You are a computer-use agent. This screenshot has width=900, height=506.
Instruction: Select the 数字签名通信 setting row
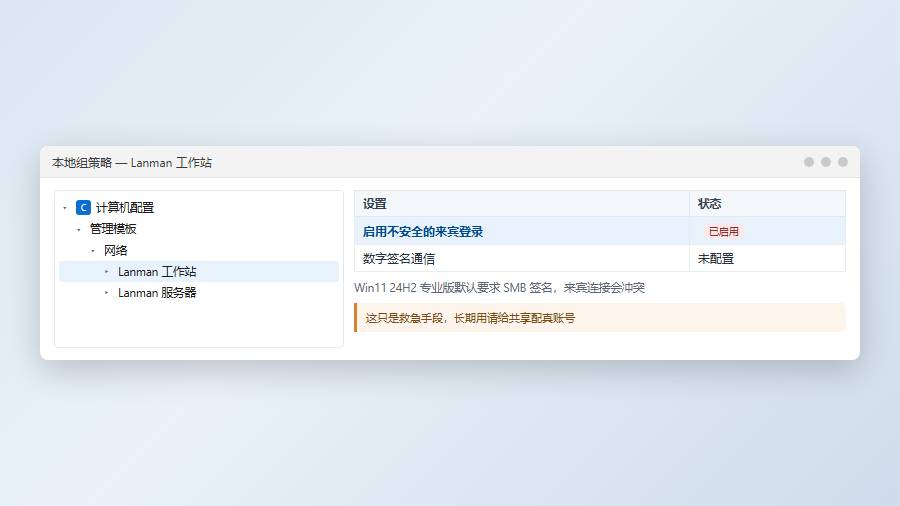pos(600,259)
